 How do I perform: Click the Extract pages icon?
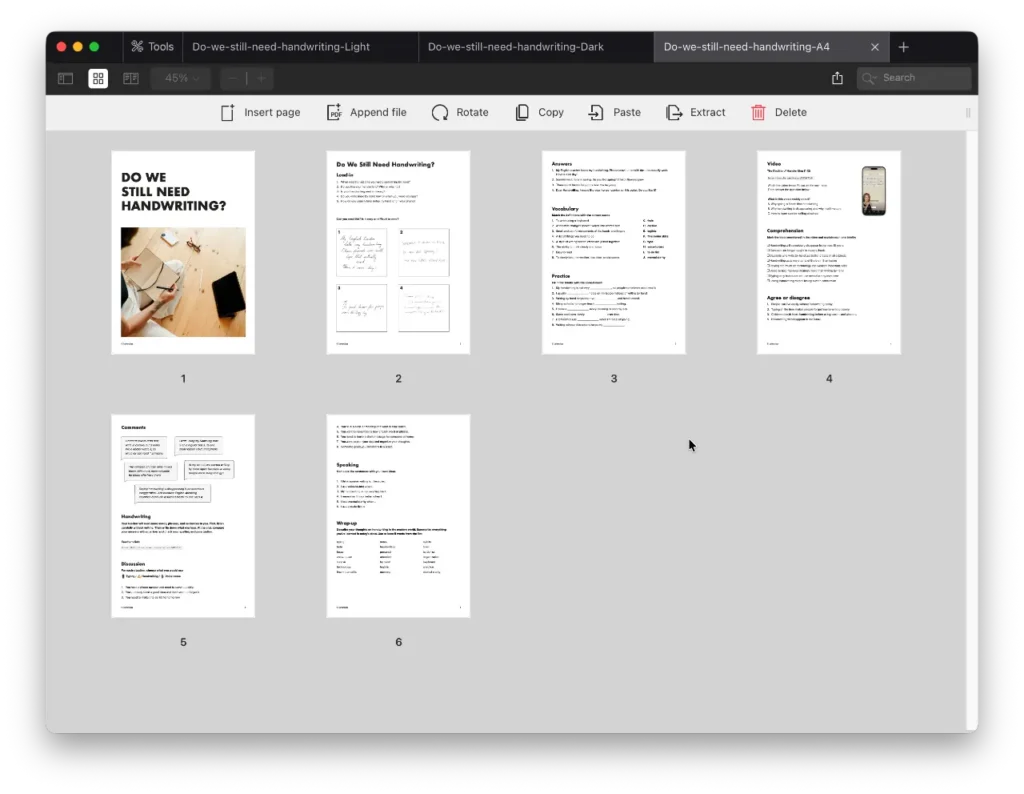tap(674, 113)
